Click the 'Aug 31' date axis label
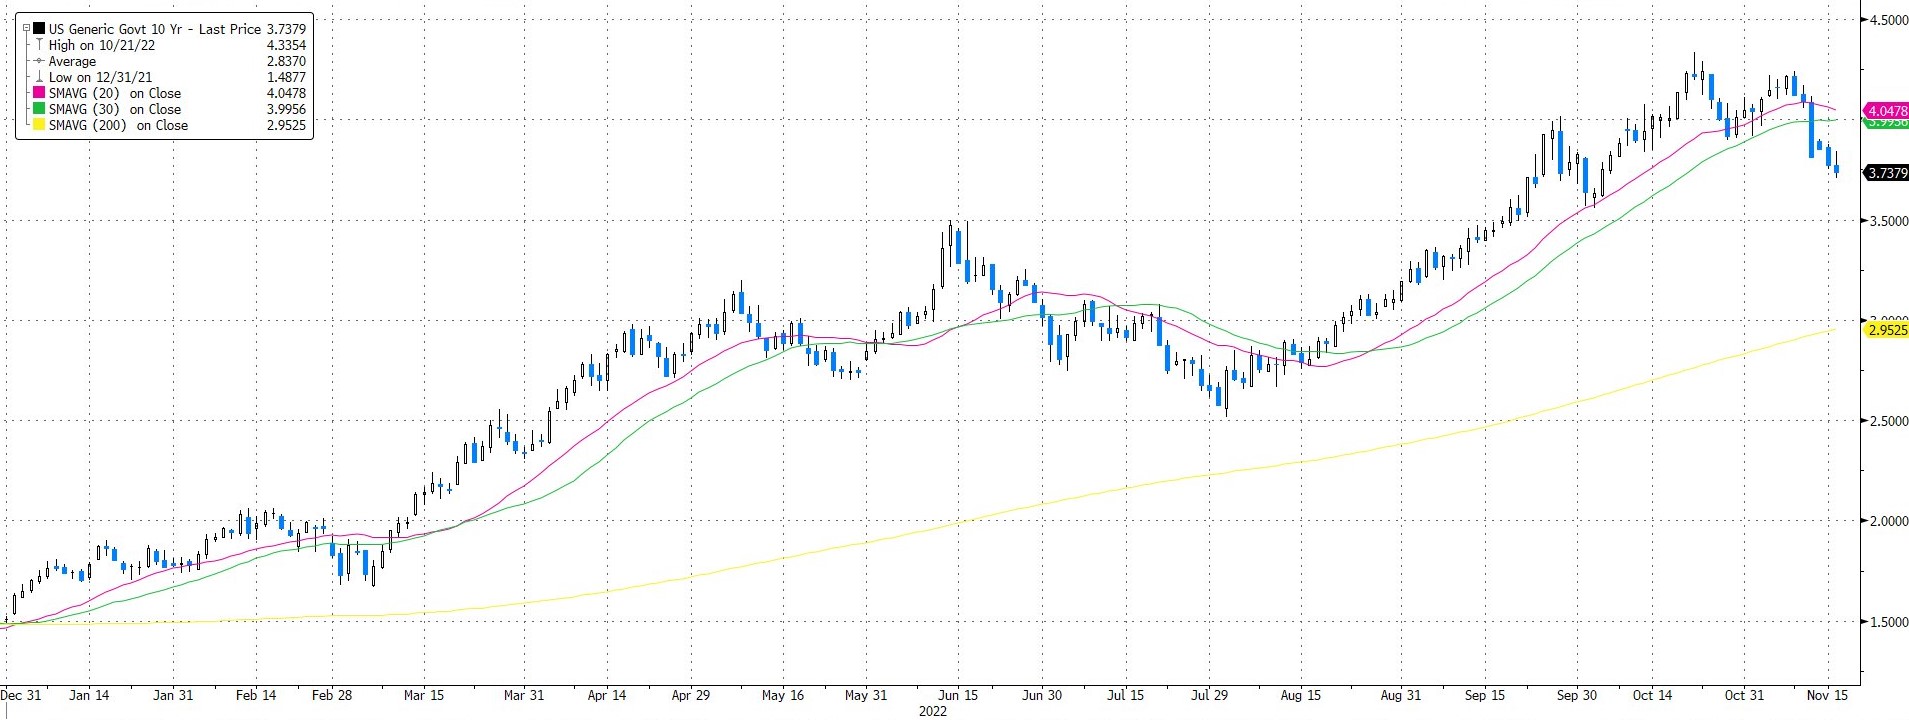This screenshot has width=1909, height=720. 1400,695
